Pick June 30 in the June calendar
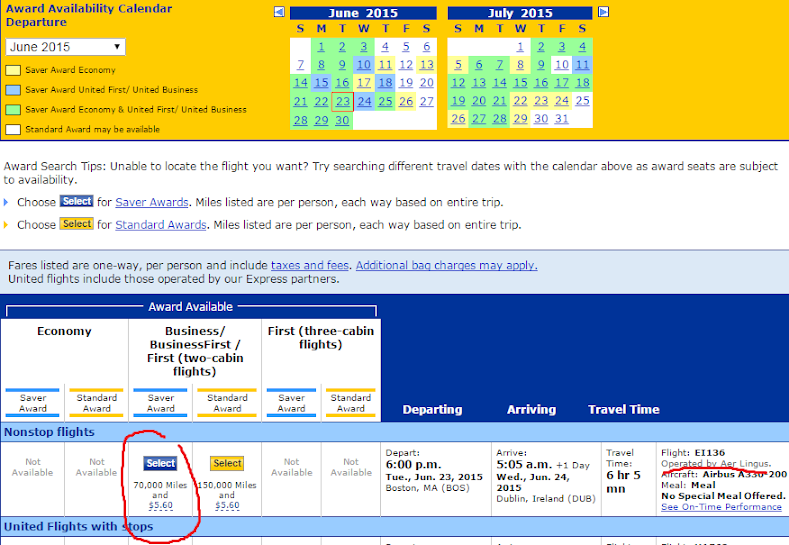The height and width of the screenshot is (545, 789). [x=342, y=120]
